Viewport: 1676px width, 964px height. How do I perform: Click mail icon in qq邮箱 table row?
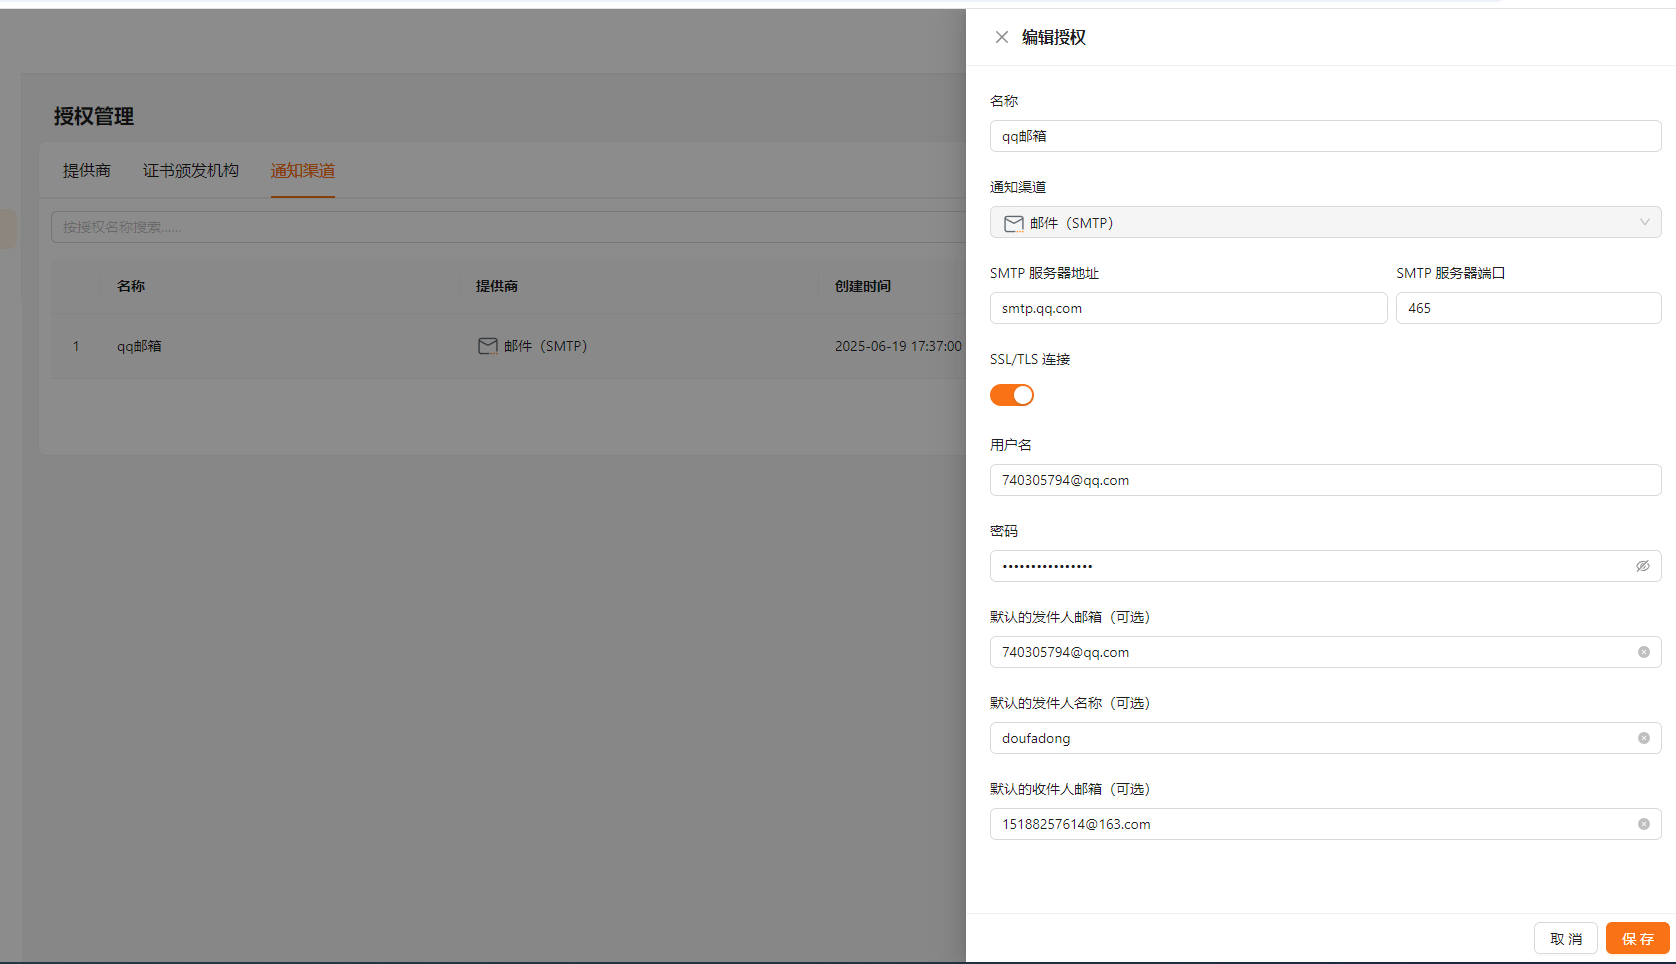487,346
